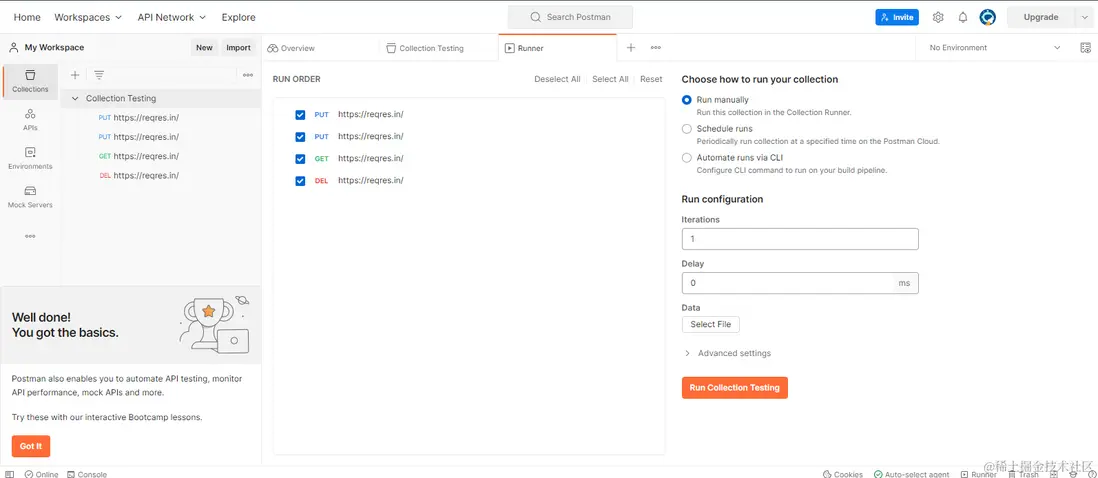Click the Run Collection Testing button
Viewport: 1098px width, 478px height.
click(734, 387)
